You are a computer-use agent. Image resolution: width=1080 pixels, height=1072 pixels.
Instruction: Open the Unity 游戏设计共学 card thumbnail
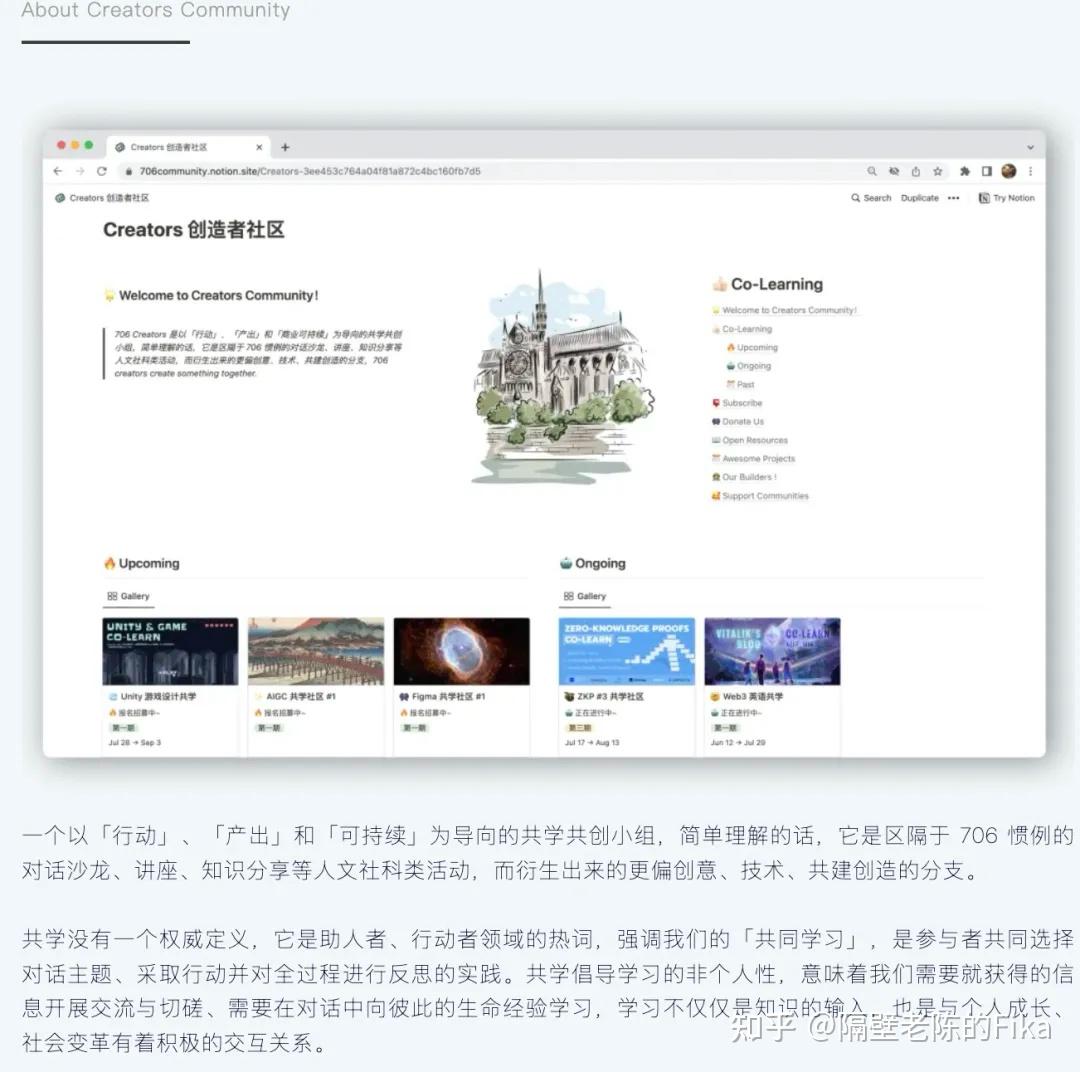[x=170, y=648]
